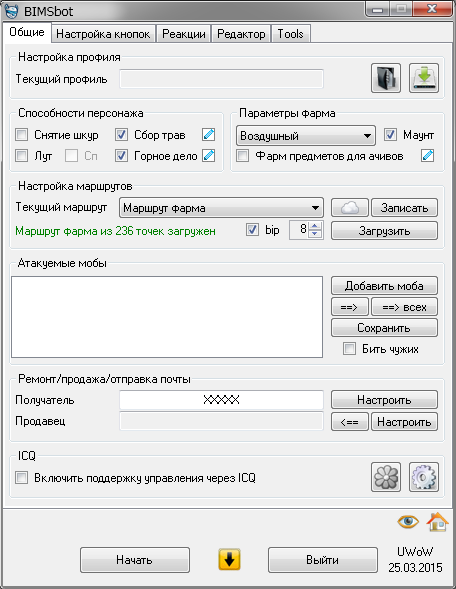Screen dimensions: 456x589
Task: Edit herb gathering list pencil icon
Action: [x=208, y=134]
